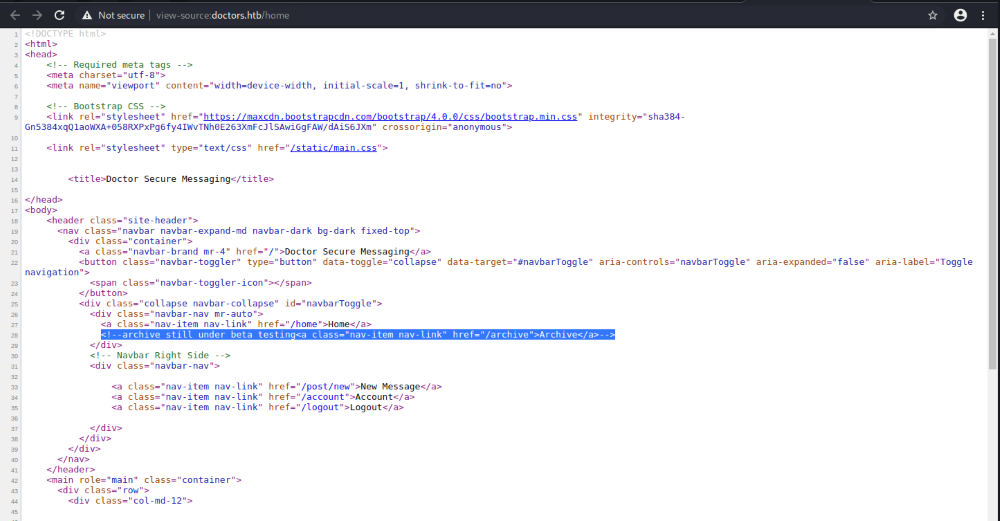Reload the page with refresh icon
Screen dimensions: 1000x521
60,15
